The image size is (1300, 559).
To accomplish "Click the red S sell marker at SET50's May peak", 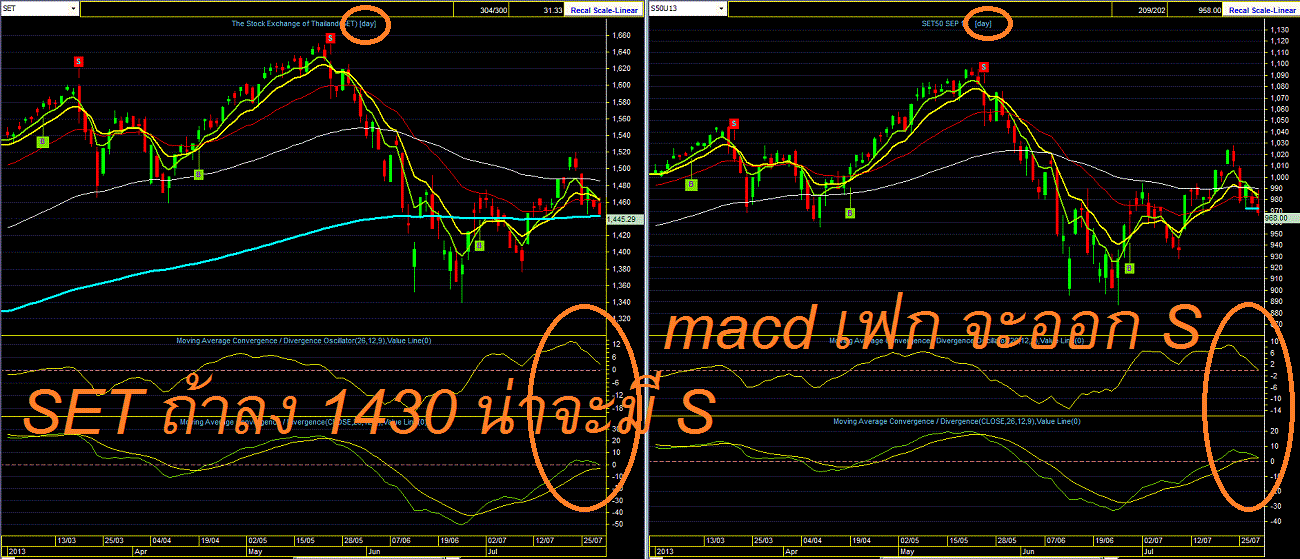I will click(984, 67).
